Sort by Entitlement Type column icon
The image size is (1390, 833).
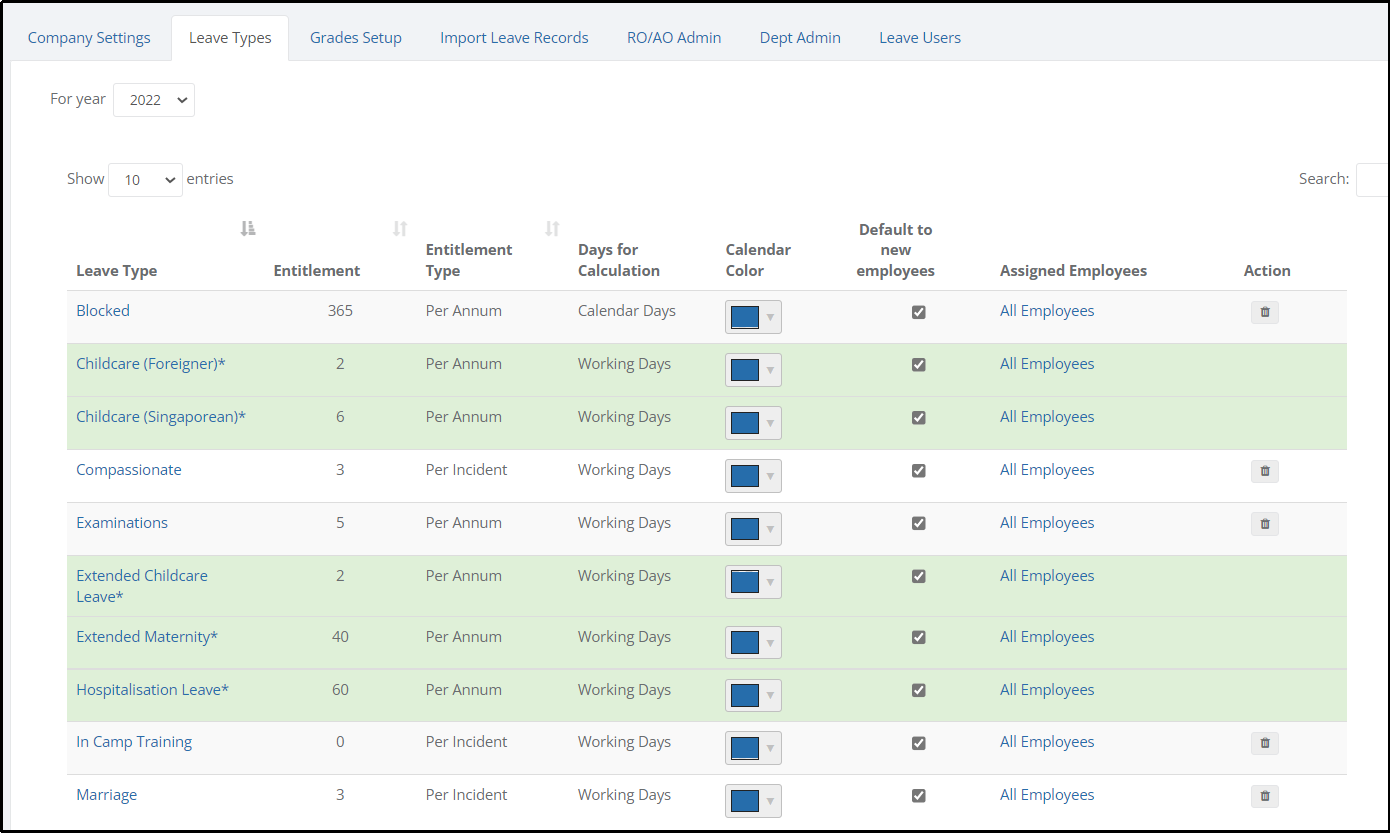click(552, 229)
